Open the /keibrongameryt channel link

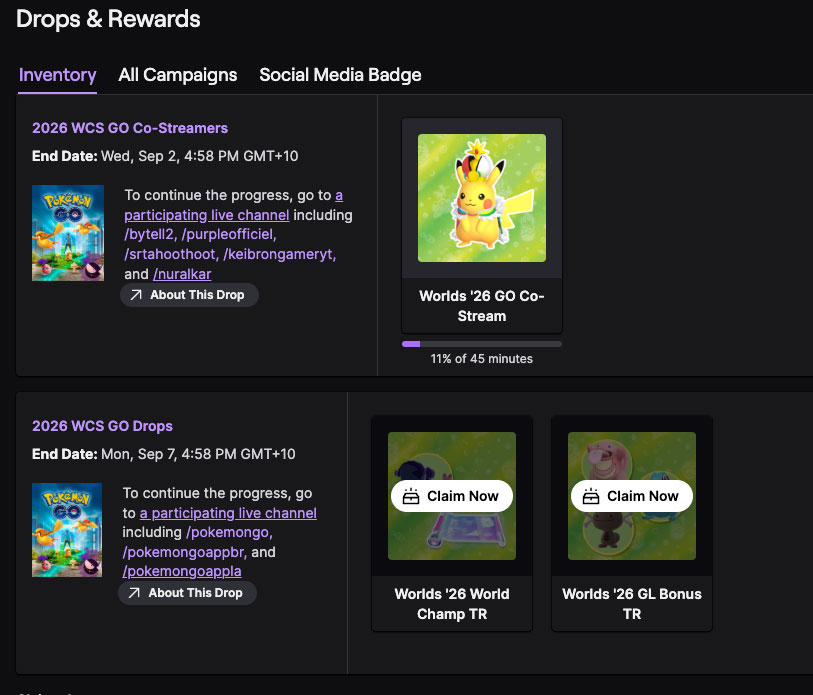point(279,254)
